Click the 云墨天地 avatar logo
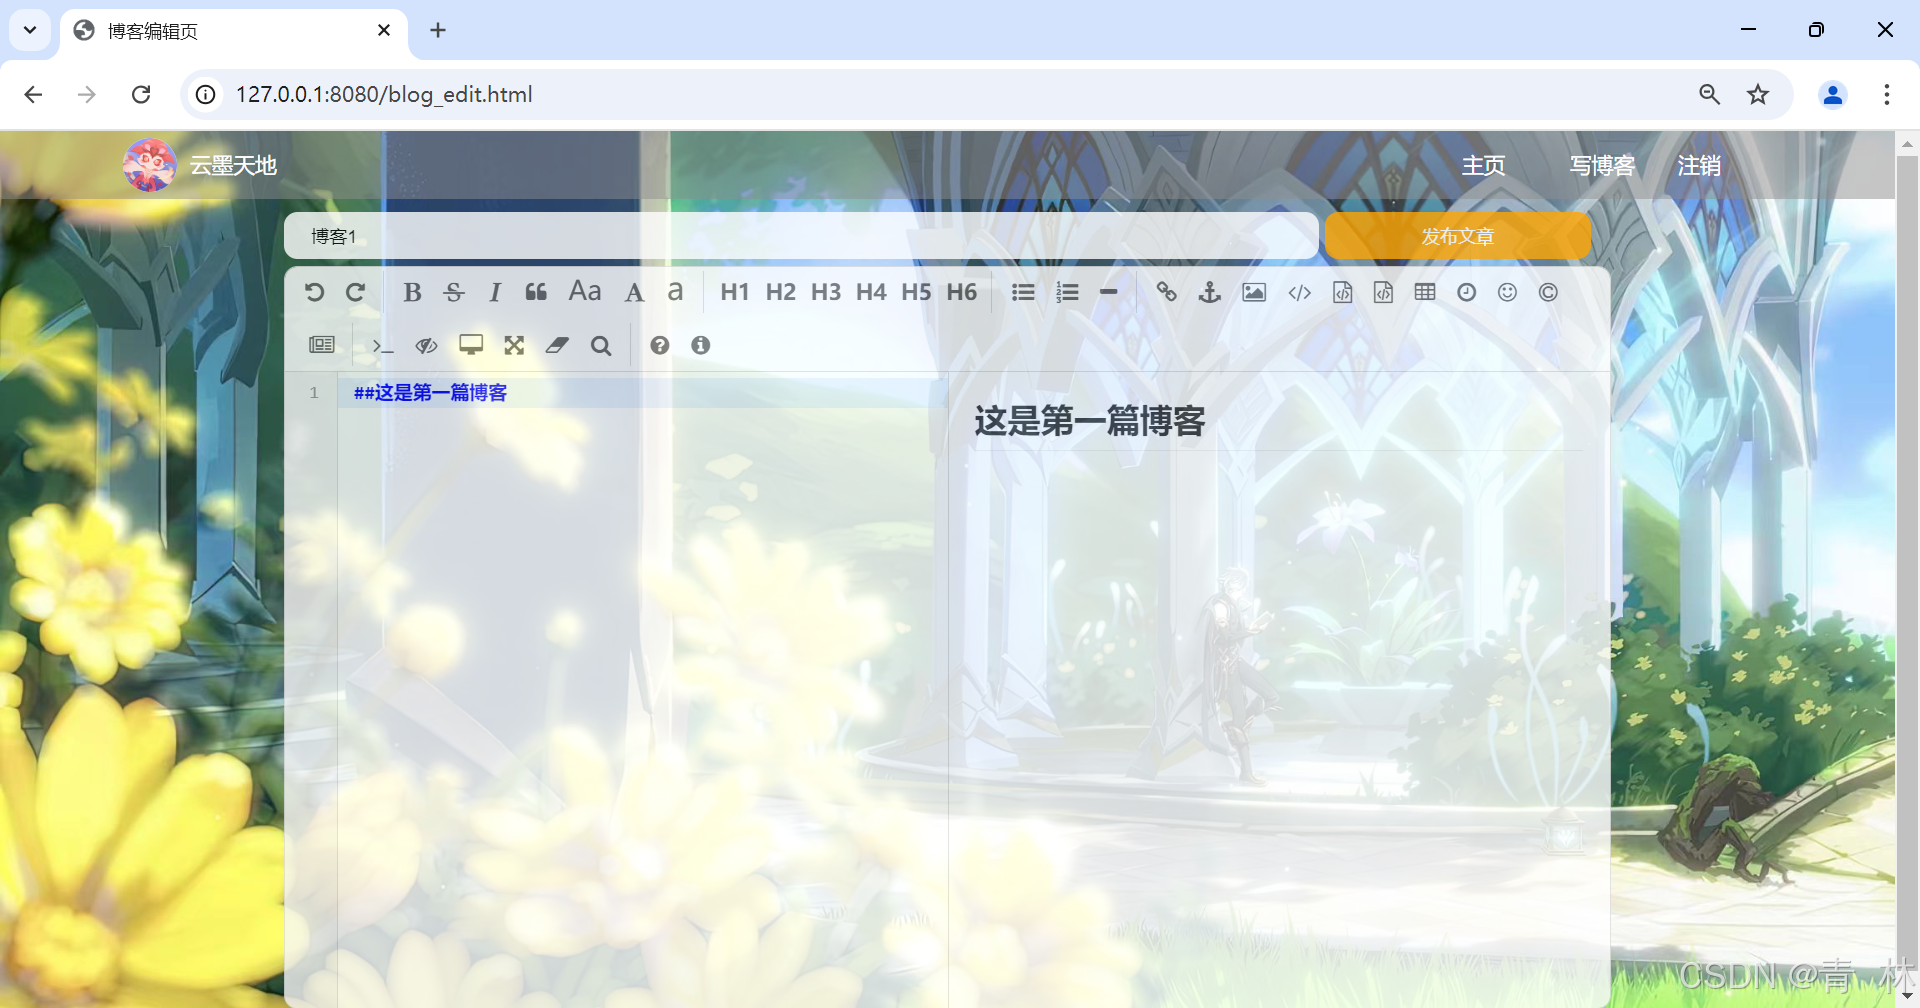This screenshot has width=1920, height=1008. (x=149, y=165)
